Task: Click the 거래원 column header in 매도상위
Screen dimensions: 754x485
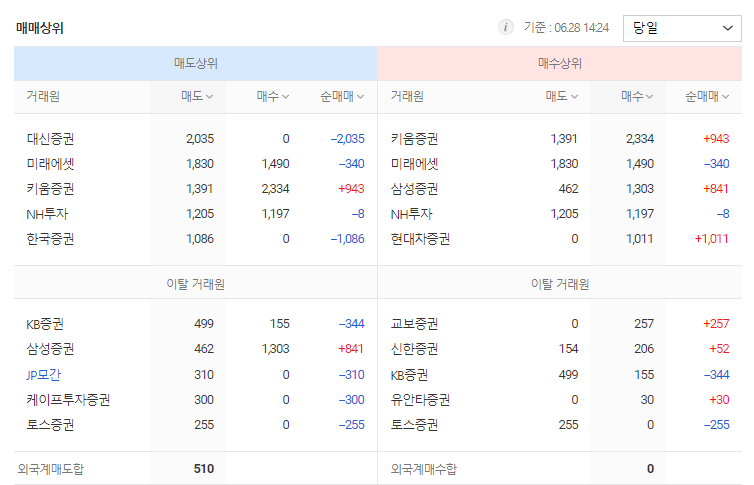Action: pos(43,97)
